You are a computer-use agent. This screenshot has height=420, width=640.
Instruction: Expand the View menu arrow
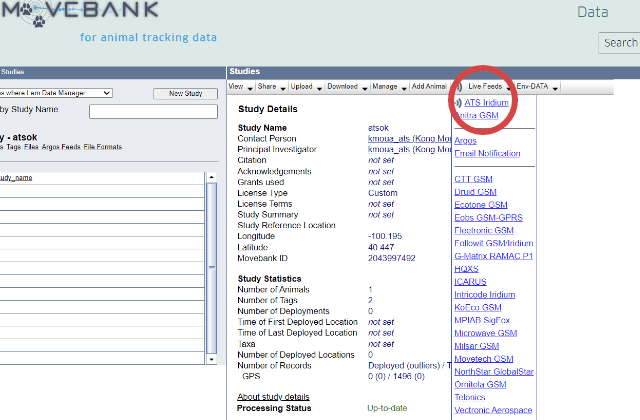coord(250,88)
